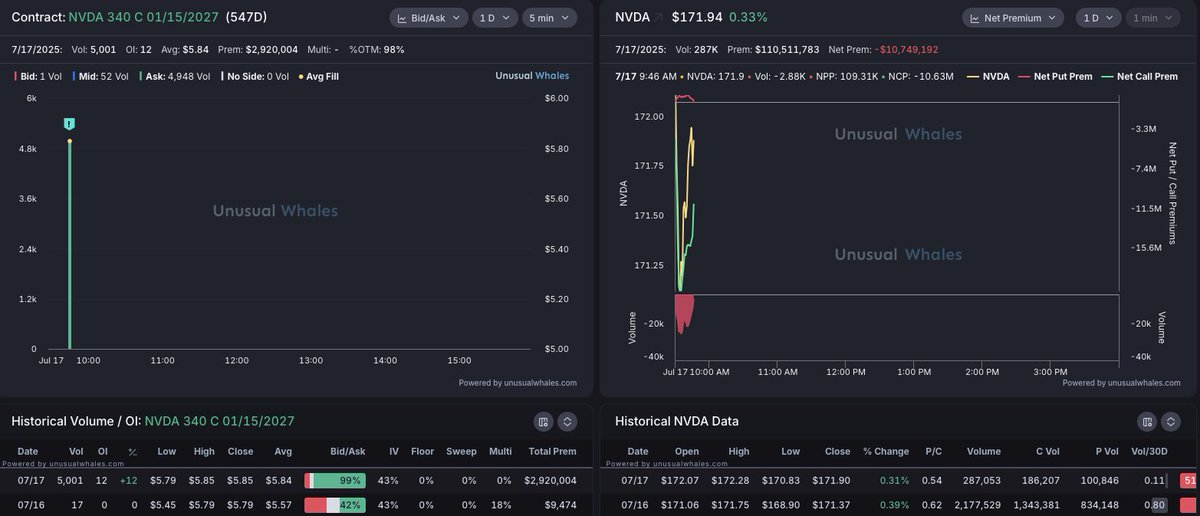Click the 5,001 Vol cell in 07/17 row
This screenshot has width=1200, height=516.
pos(71,480)
